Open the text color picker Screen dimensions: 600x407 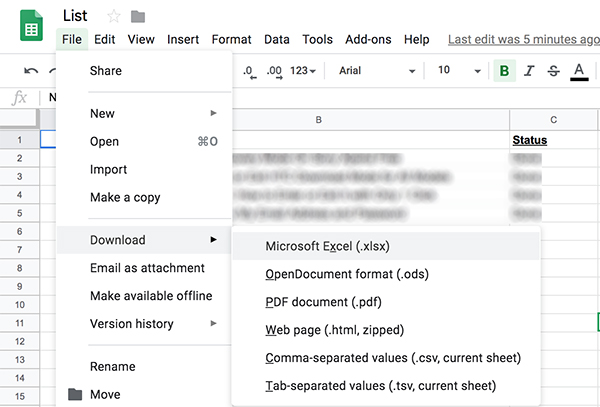pyautogui.click(x=579, y=71)
